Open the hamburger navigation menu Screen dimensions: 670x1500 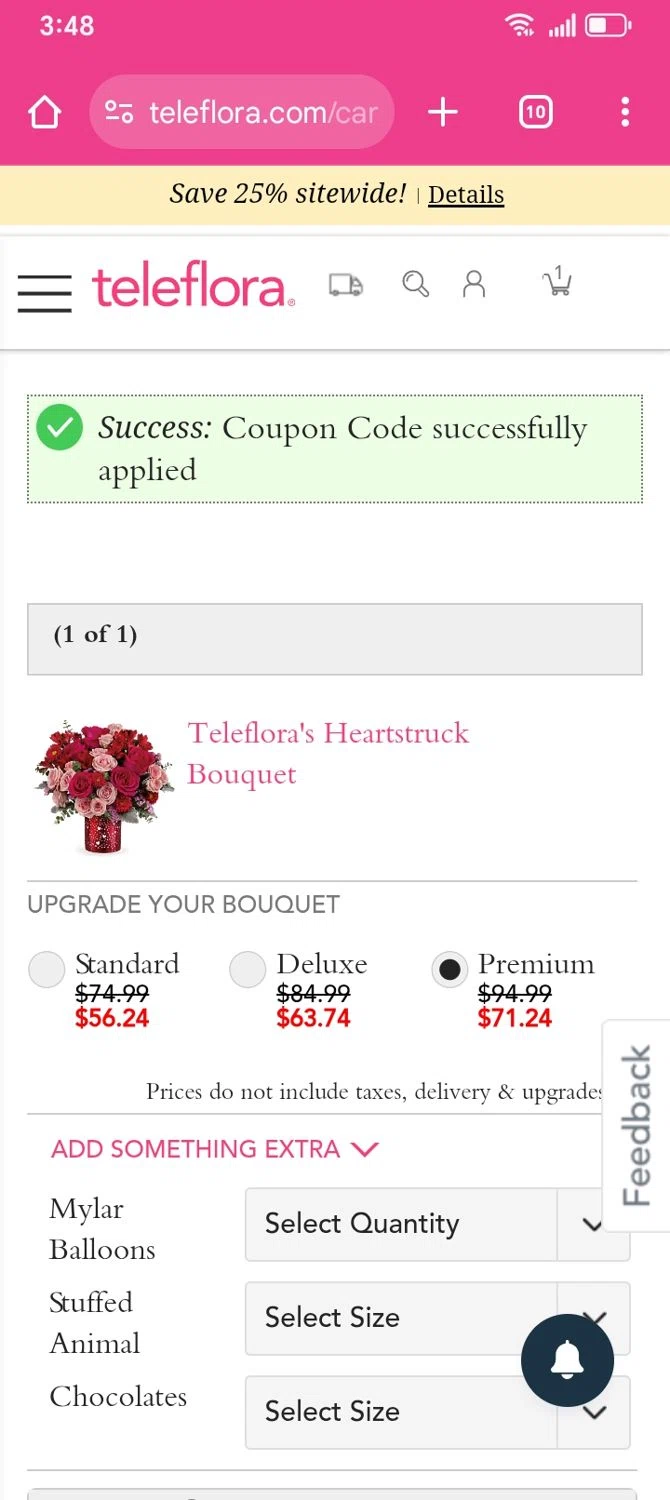(45, 293)
